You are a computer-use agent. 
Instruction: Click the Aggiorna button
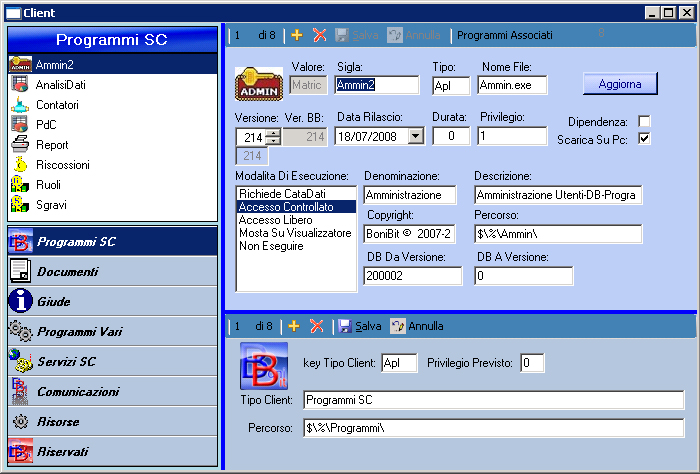620,83
